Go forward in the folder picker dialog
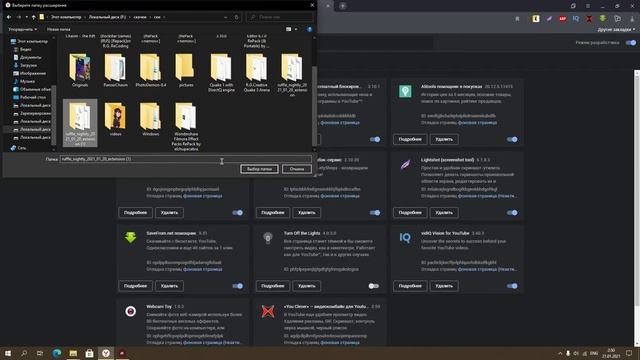Image resolution: width=640 pixels, height=360 pixels. 19,17
